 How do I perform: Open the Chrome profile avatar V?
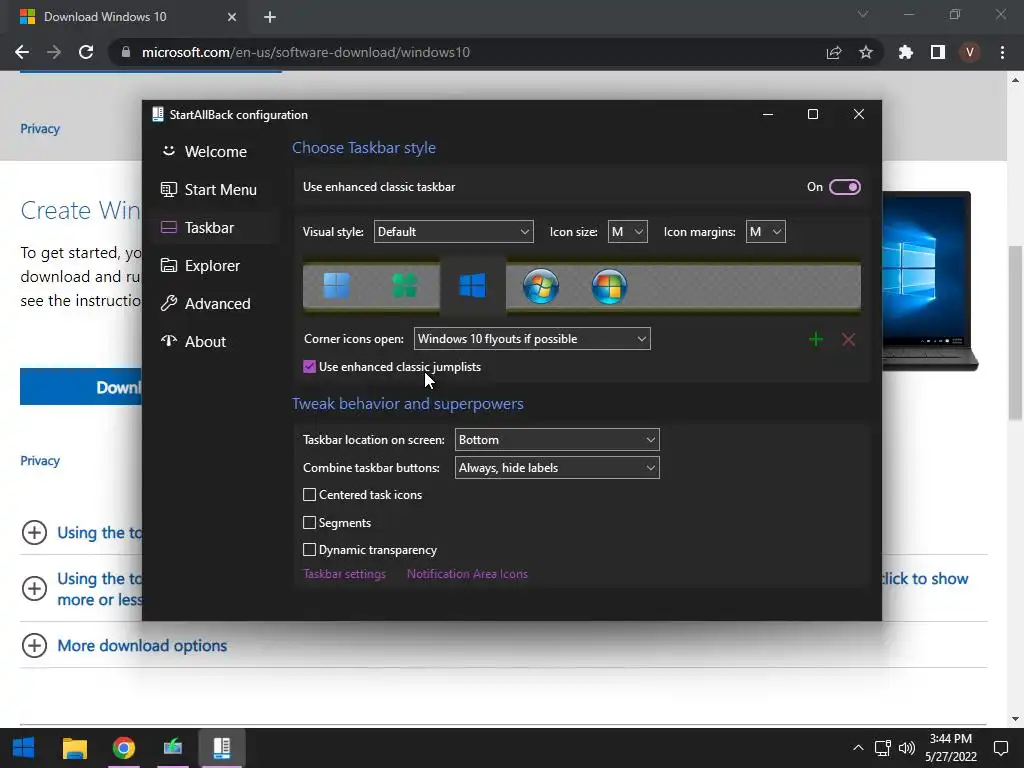(970, 52)
